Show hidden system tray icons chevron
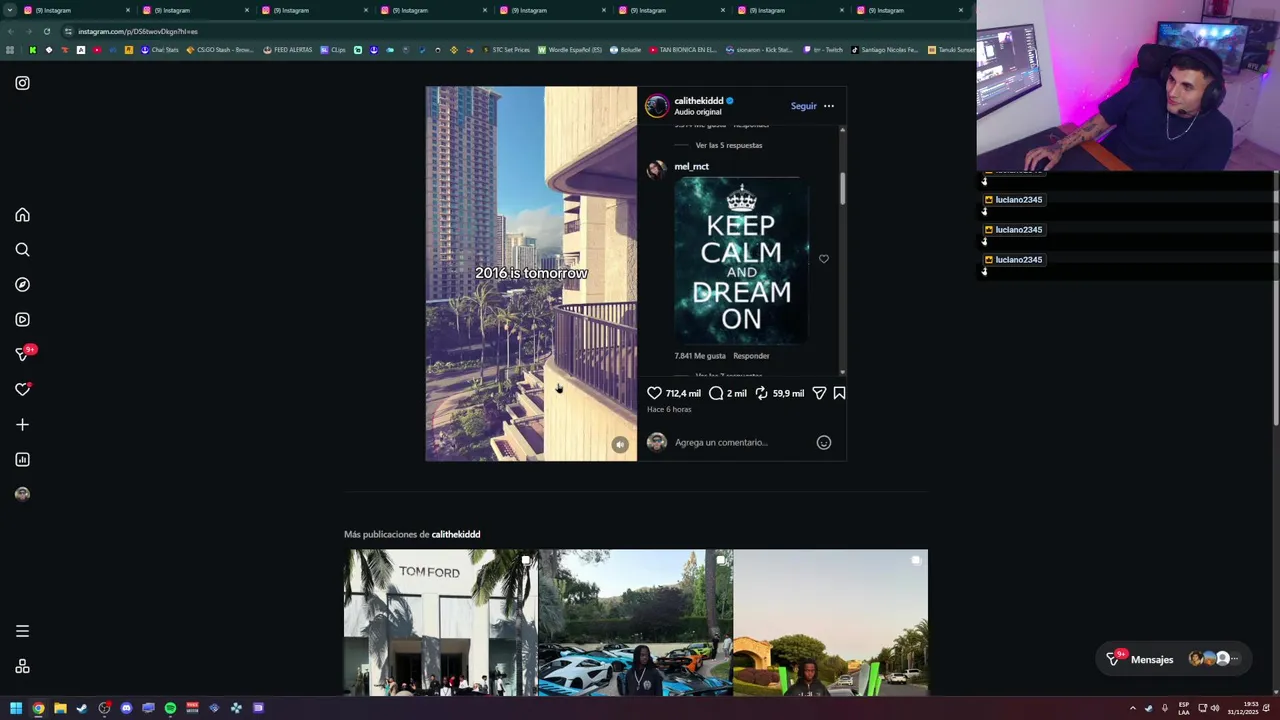 (1133, 708)
